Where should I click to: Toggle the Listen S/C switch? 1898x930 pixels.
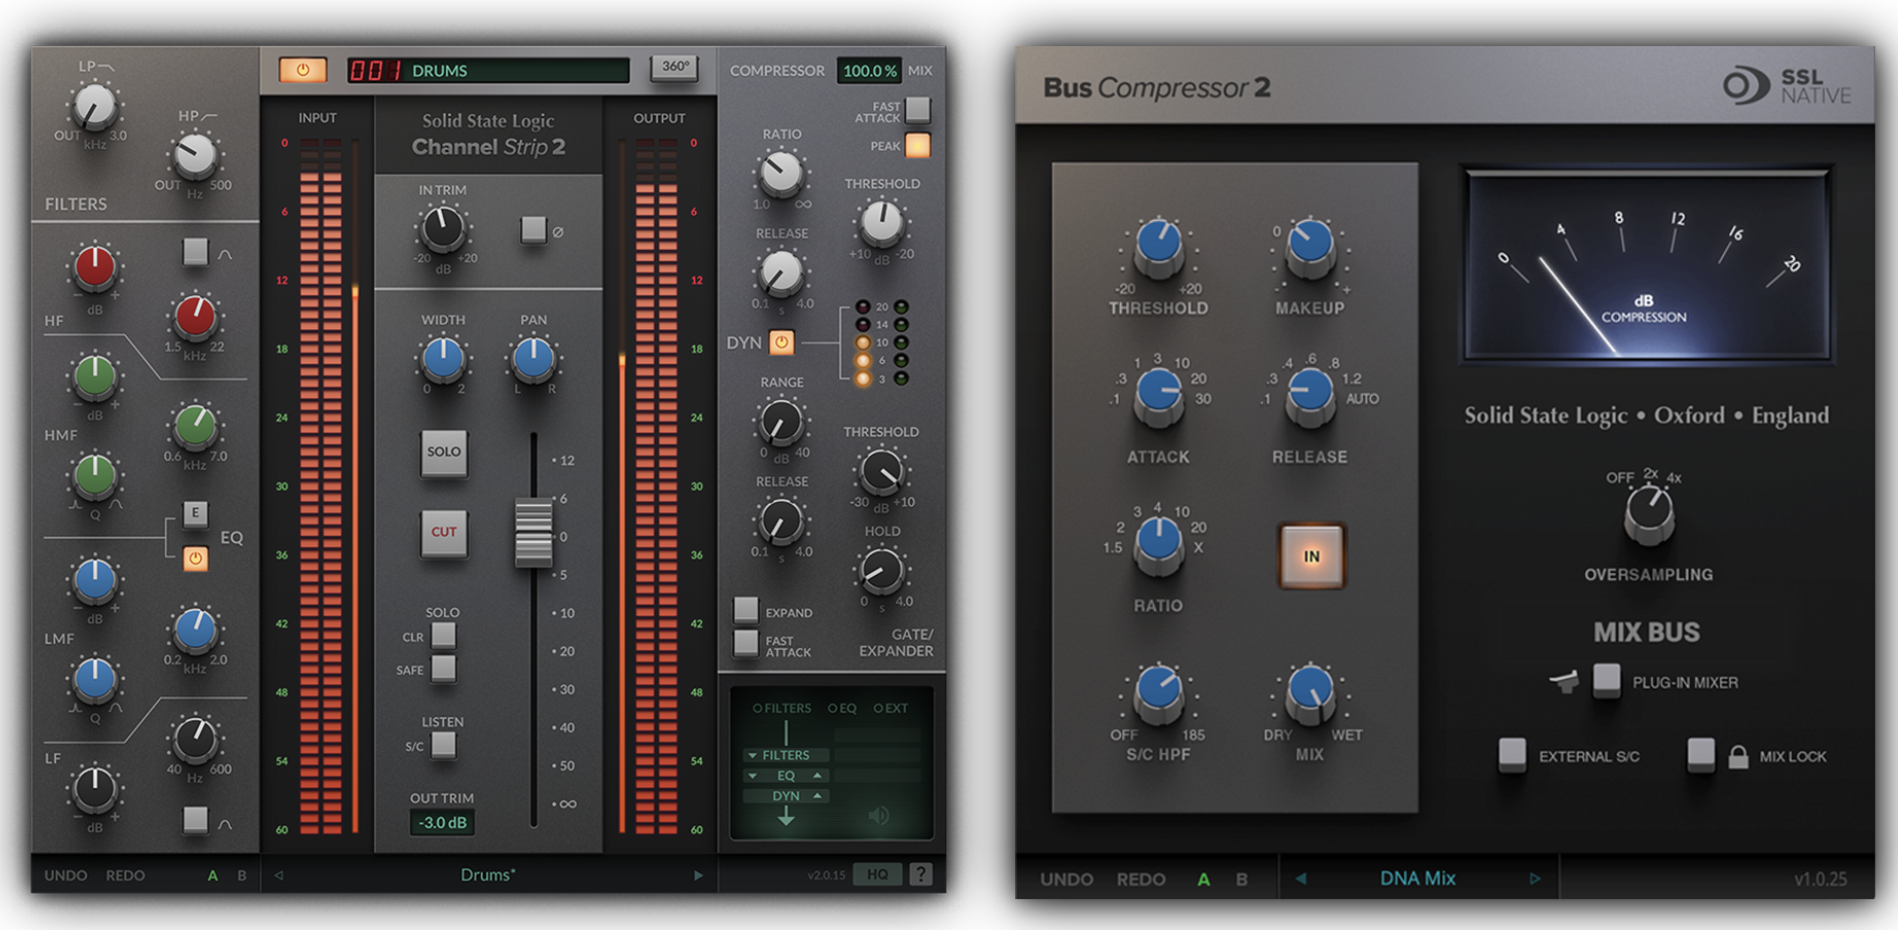(x=443, y=745)
